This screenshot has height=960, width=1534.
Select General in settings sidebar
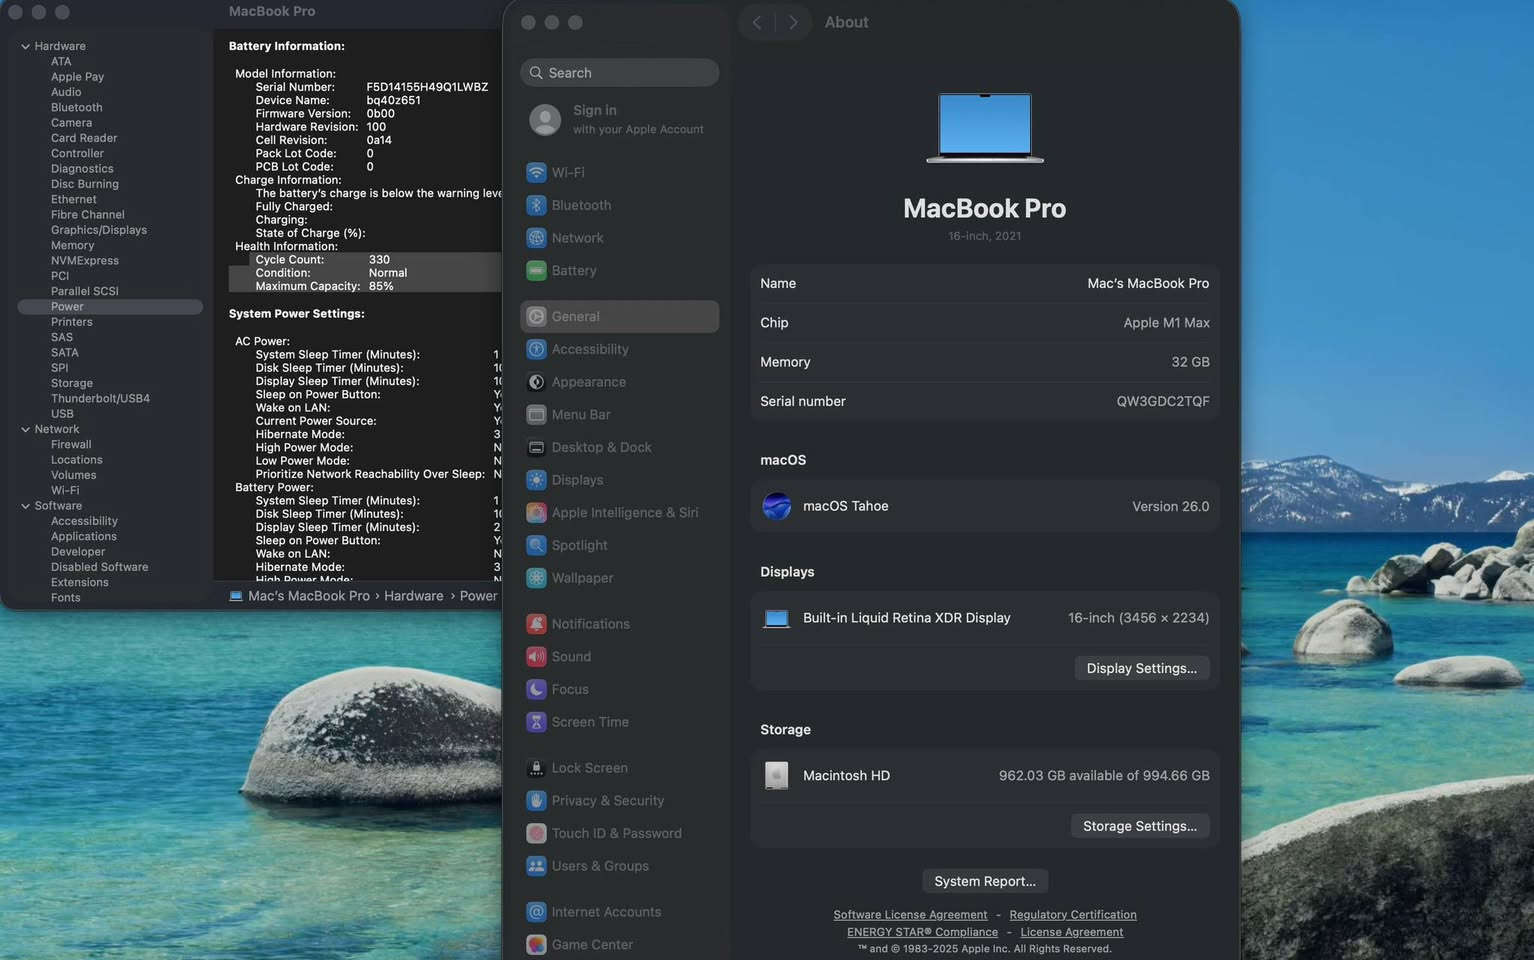[619, 316]
